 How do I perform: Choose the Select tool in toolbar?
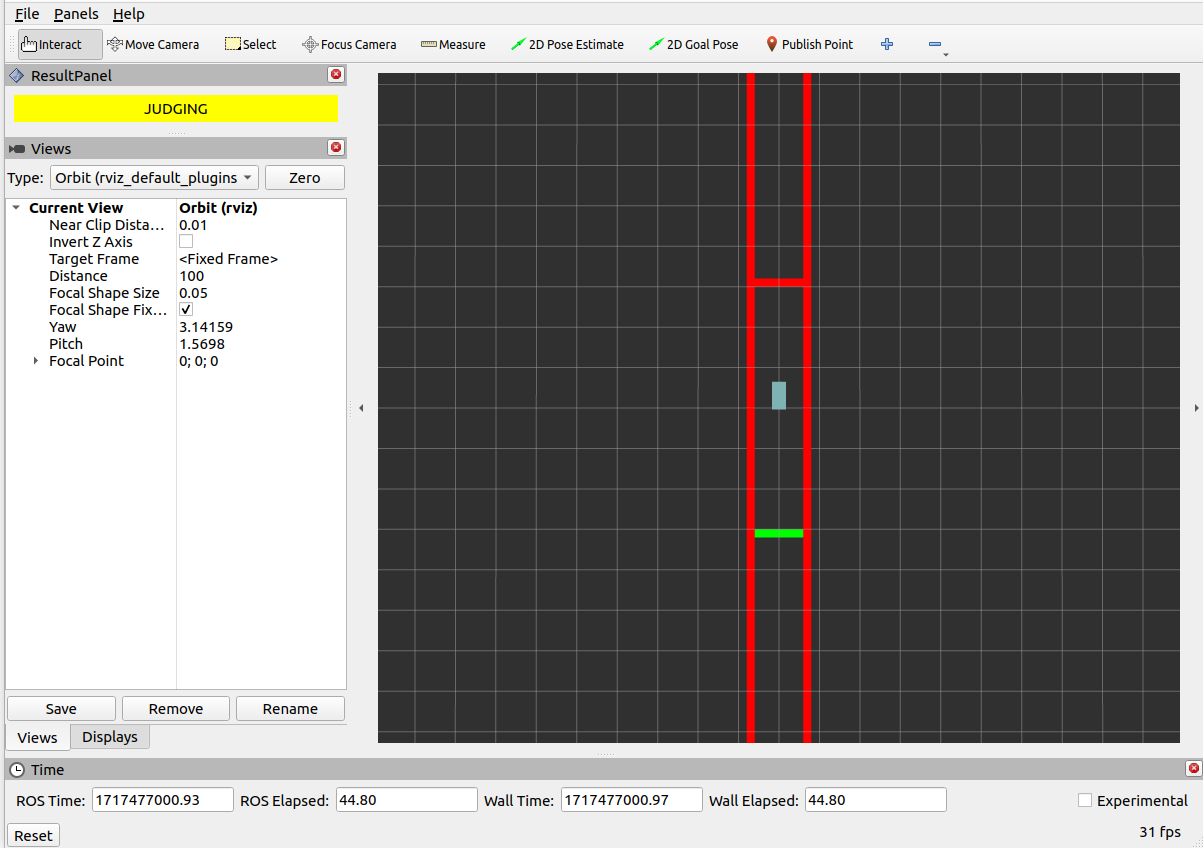pyautogui.click(x=250, y=44)
